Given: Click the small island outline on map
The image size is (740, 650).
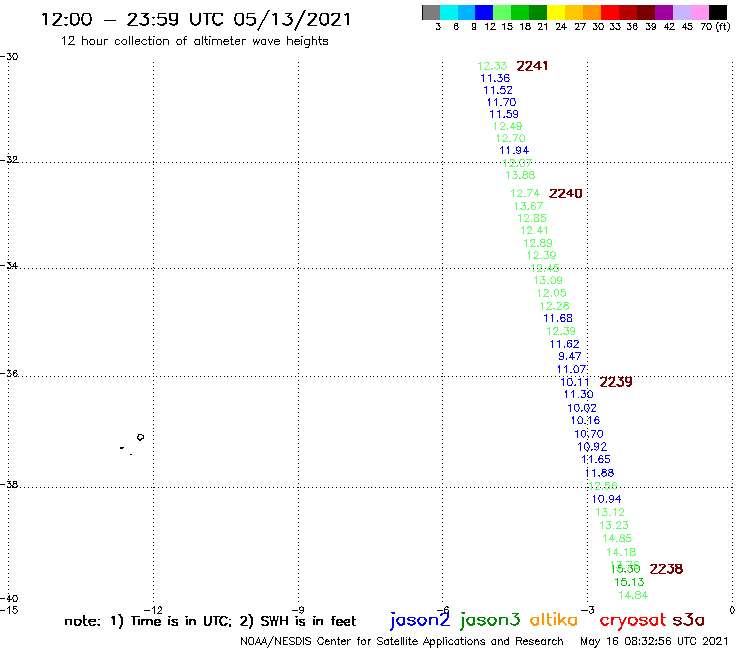Looking at the screenshot, I should coord(140,438).
